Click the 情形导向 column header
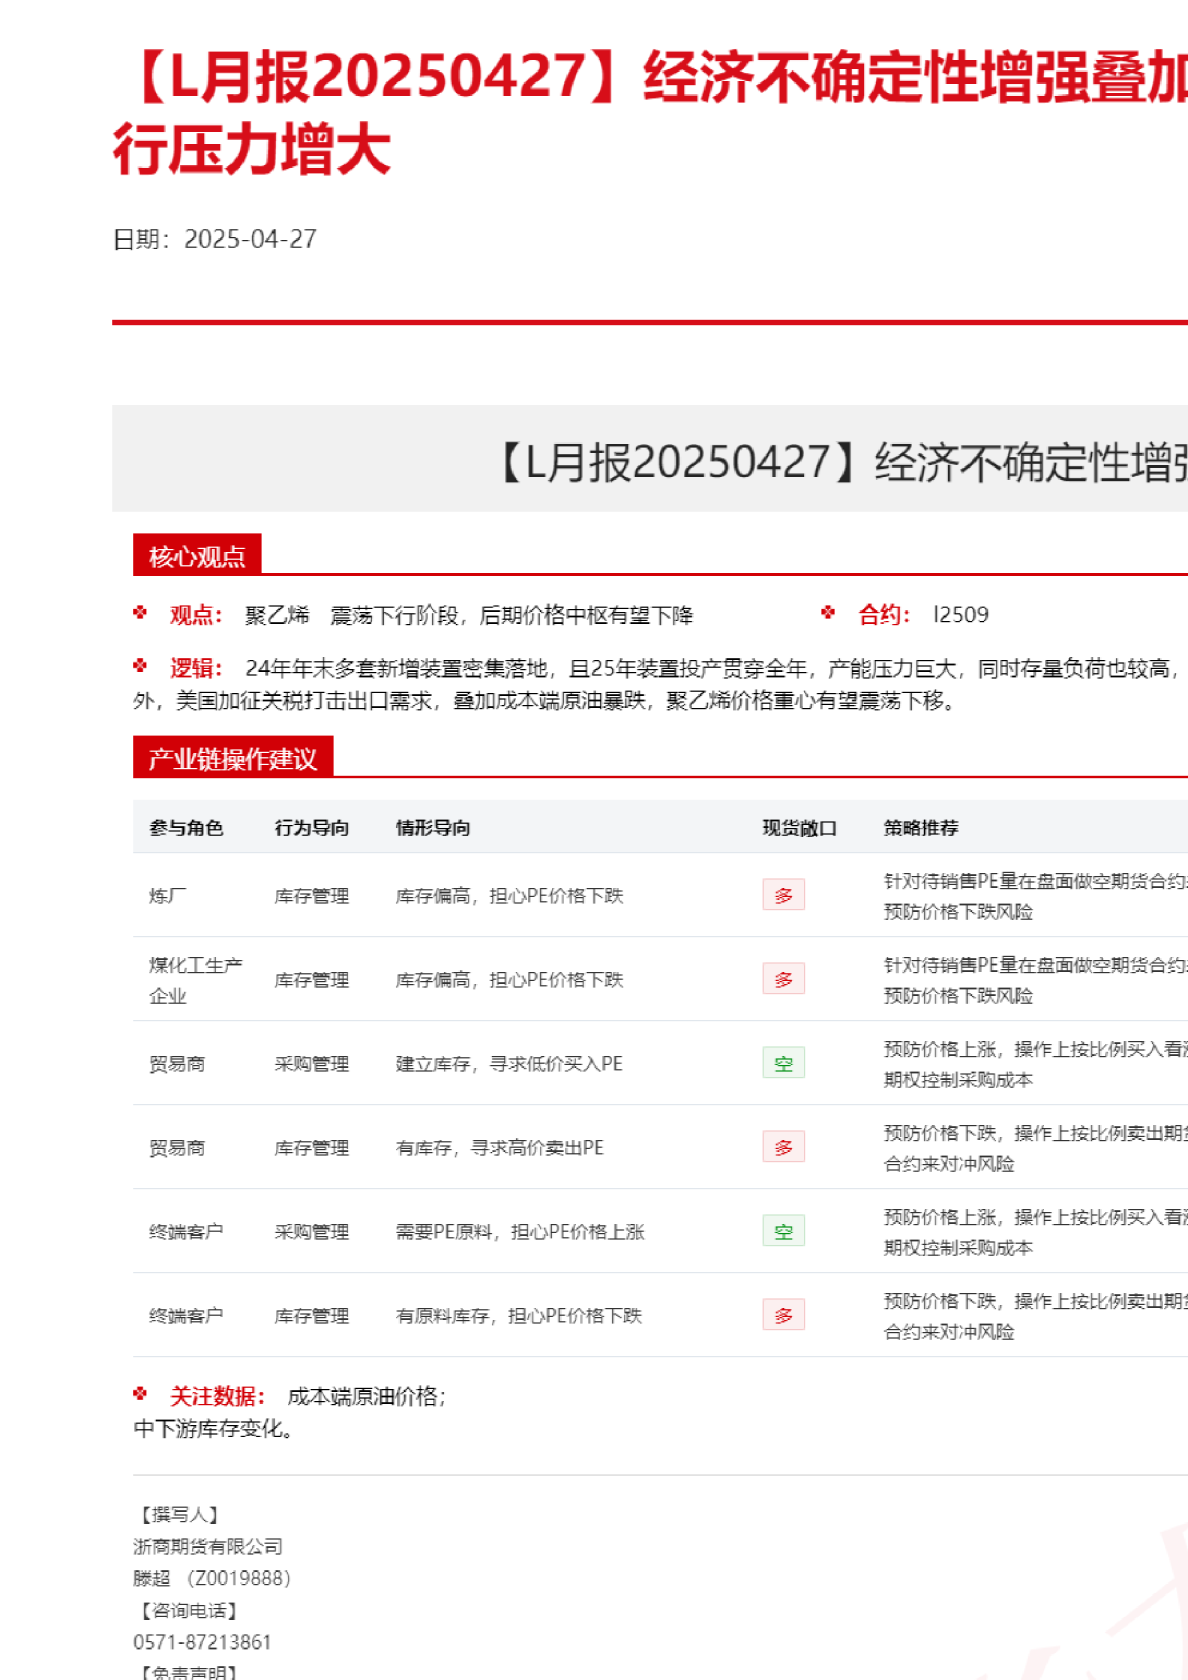This screenshot has width=1188, height=1680. (432, 828)
